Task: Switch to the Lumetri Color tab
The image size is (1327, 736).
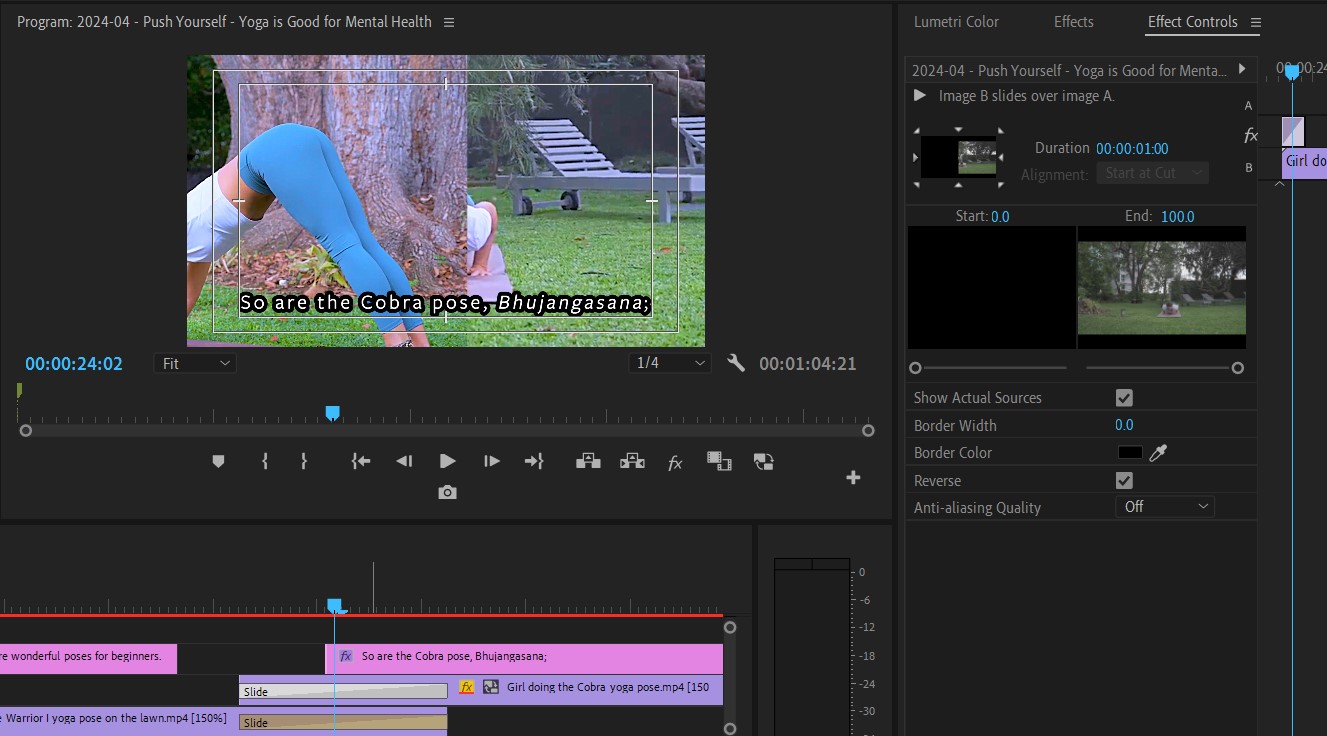Action: 956,21
